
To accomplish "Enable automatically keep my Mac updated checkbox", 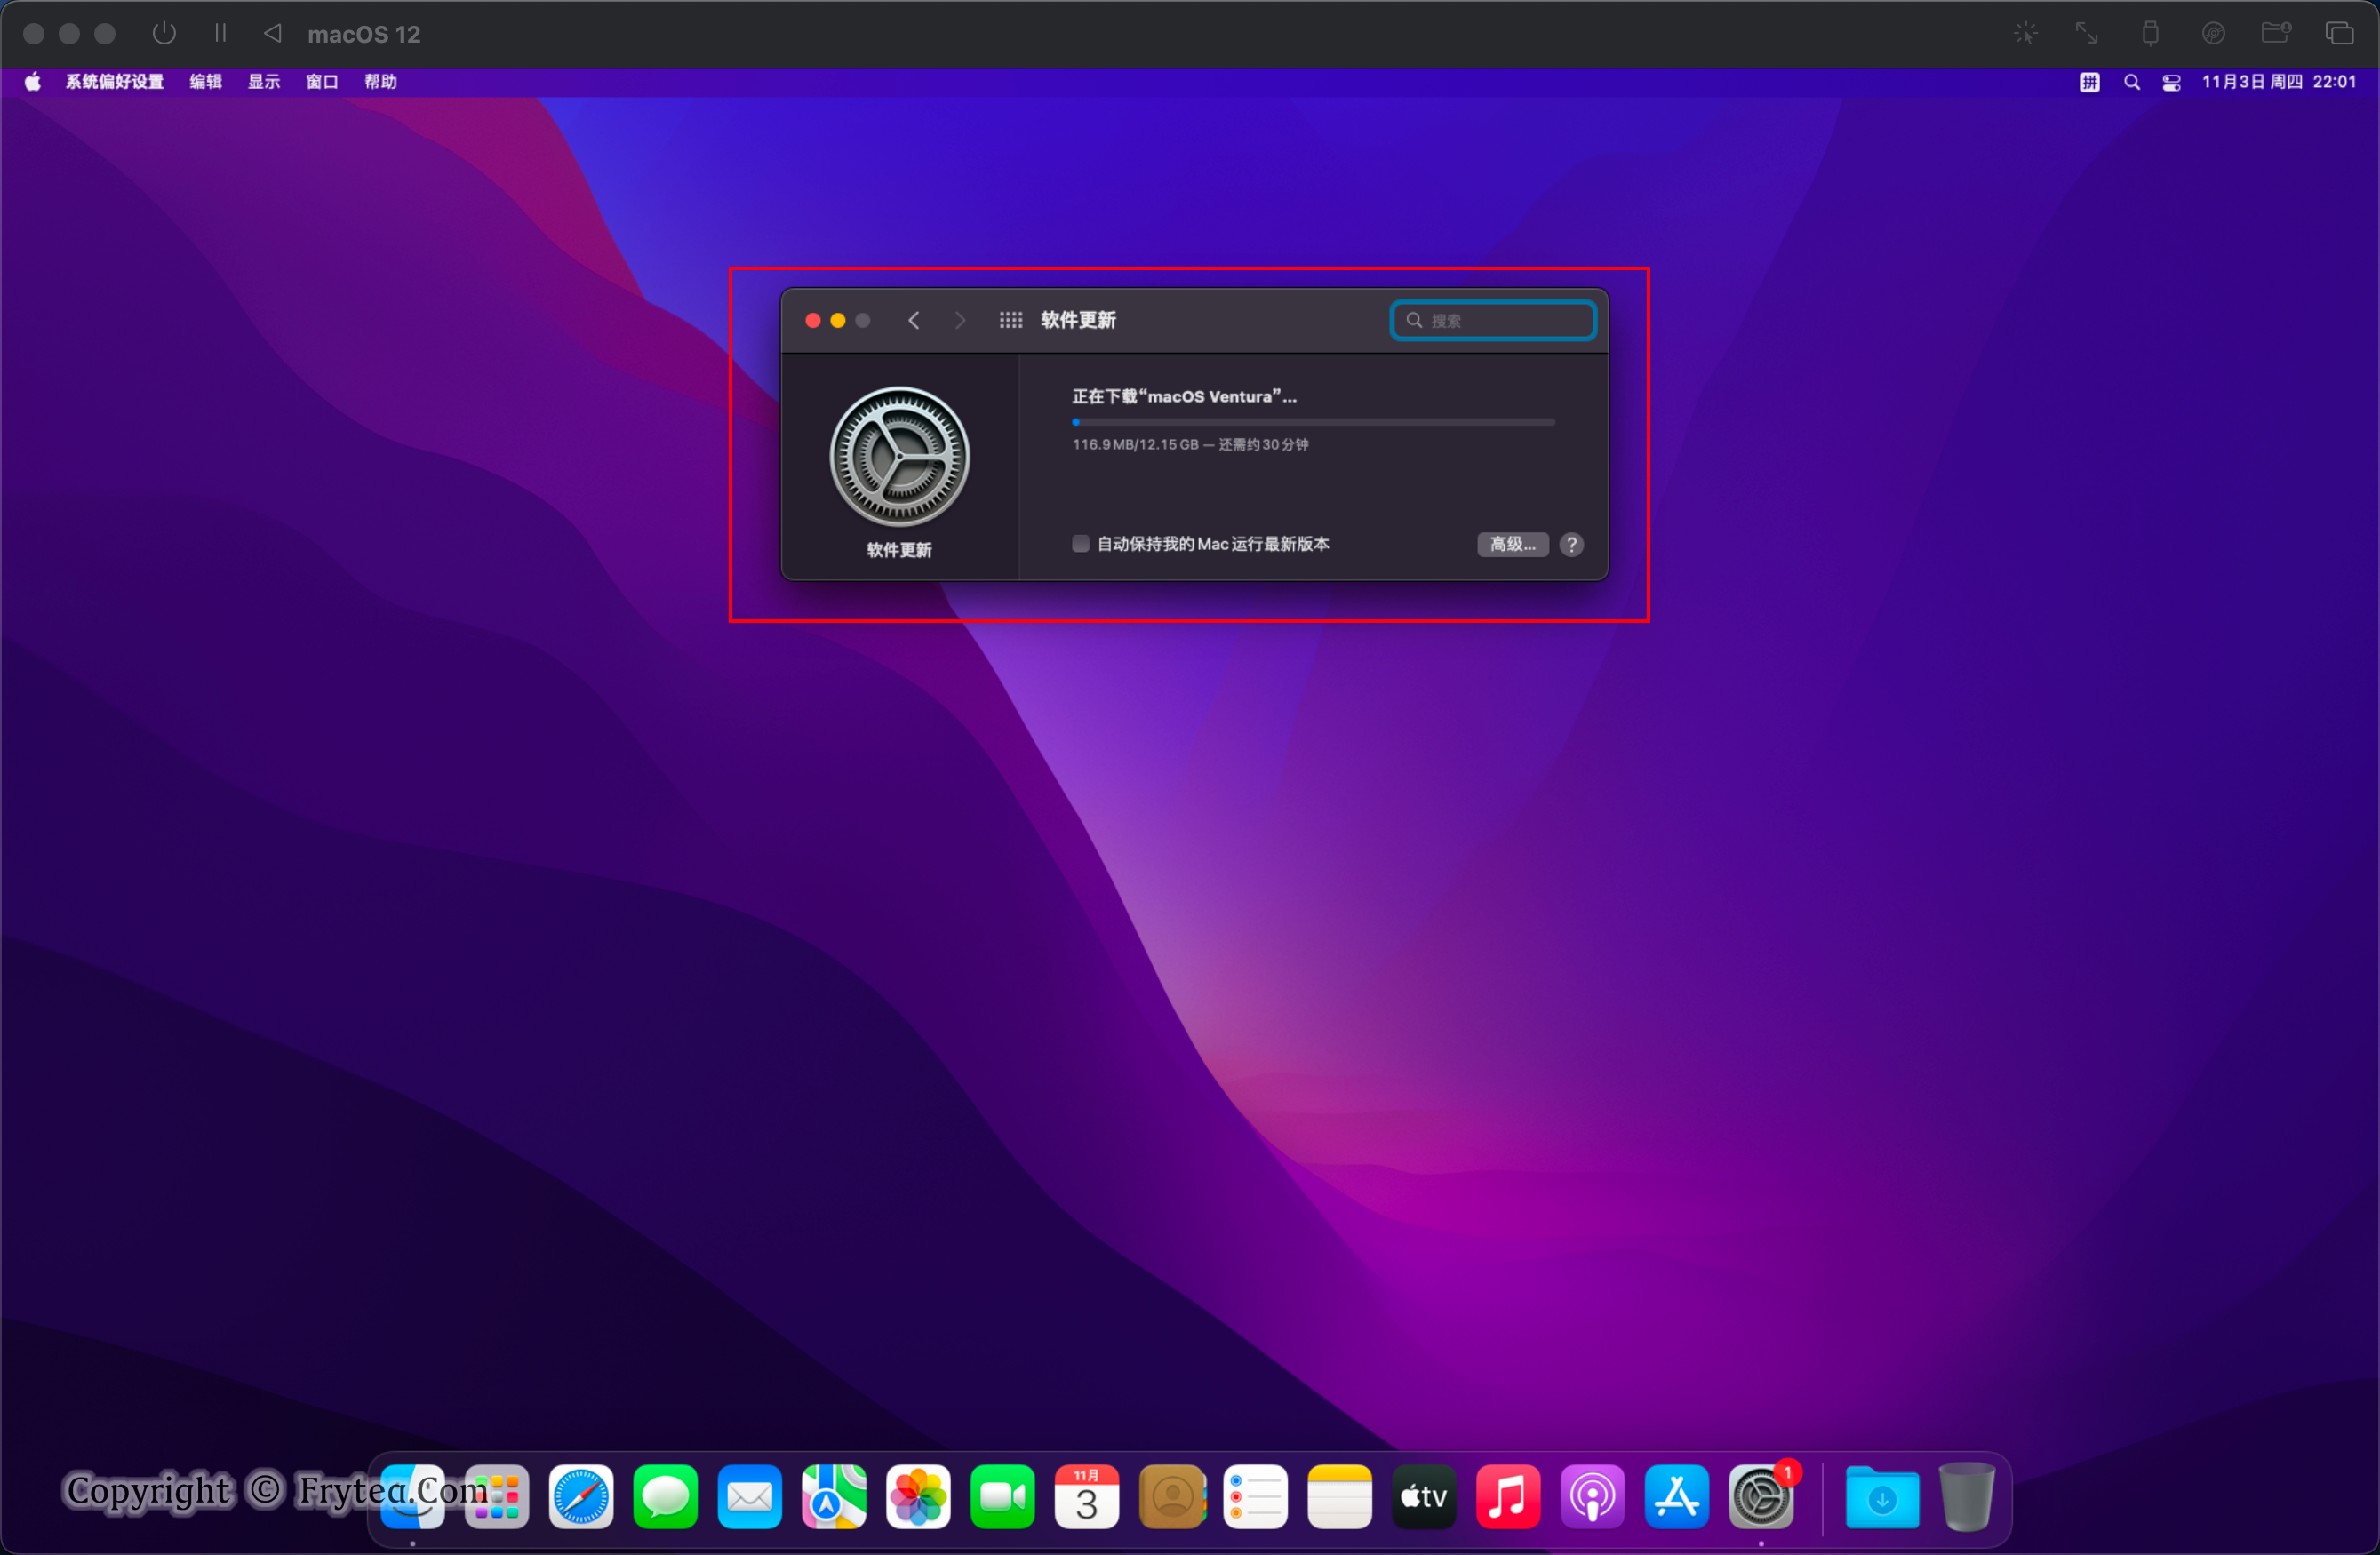I will [1080, 544].
